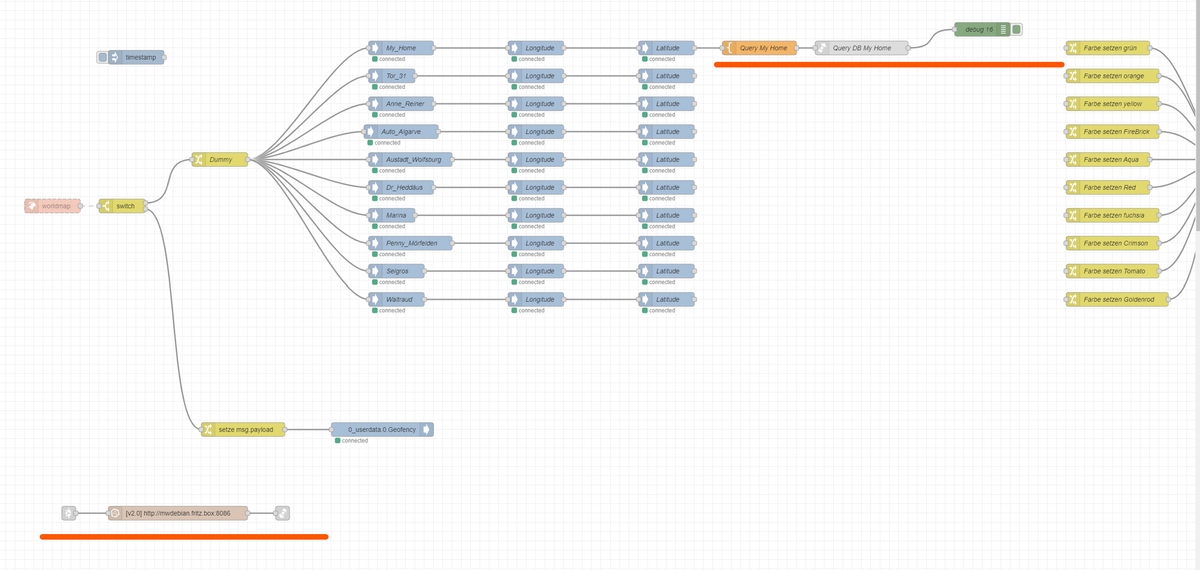Select the Longitude node in the Tor_31 row

(536, 76)
